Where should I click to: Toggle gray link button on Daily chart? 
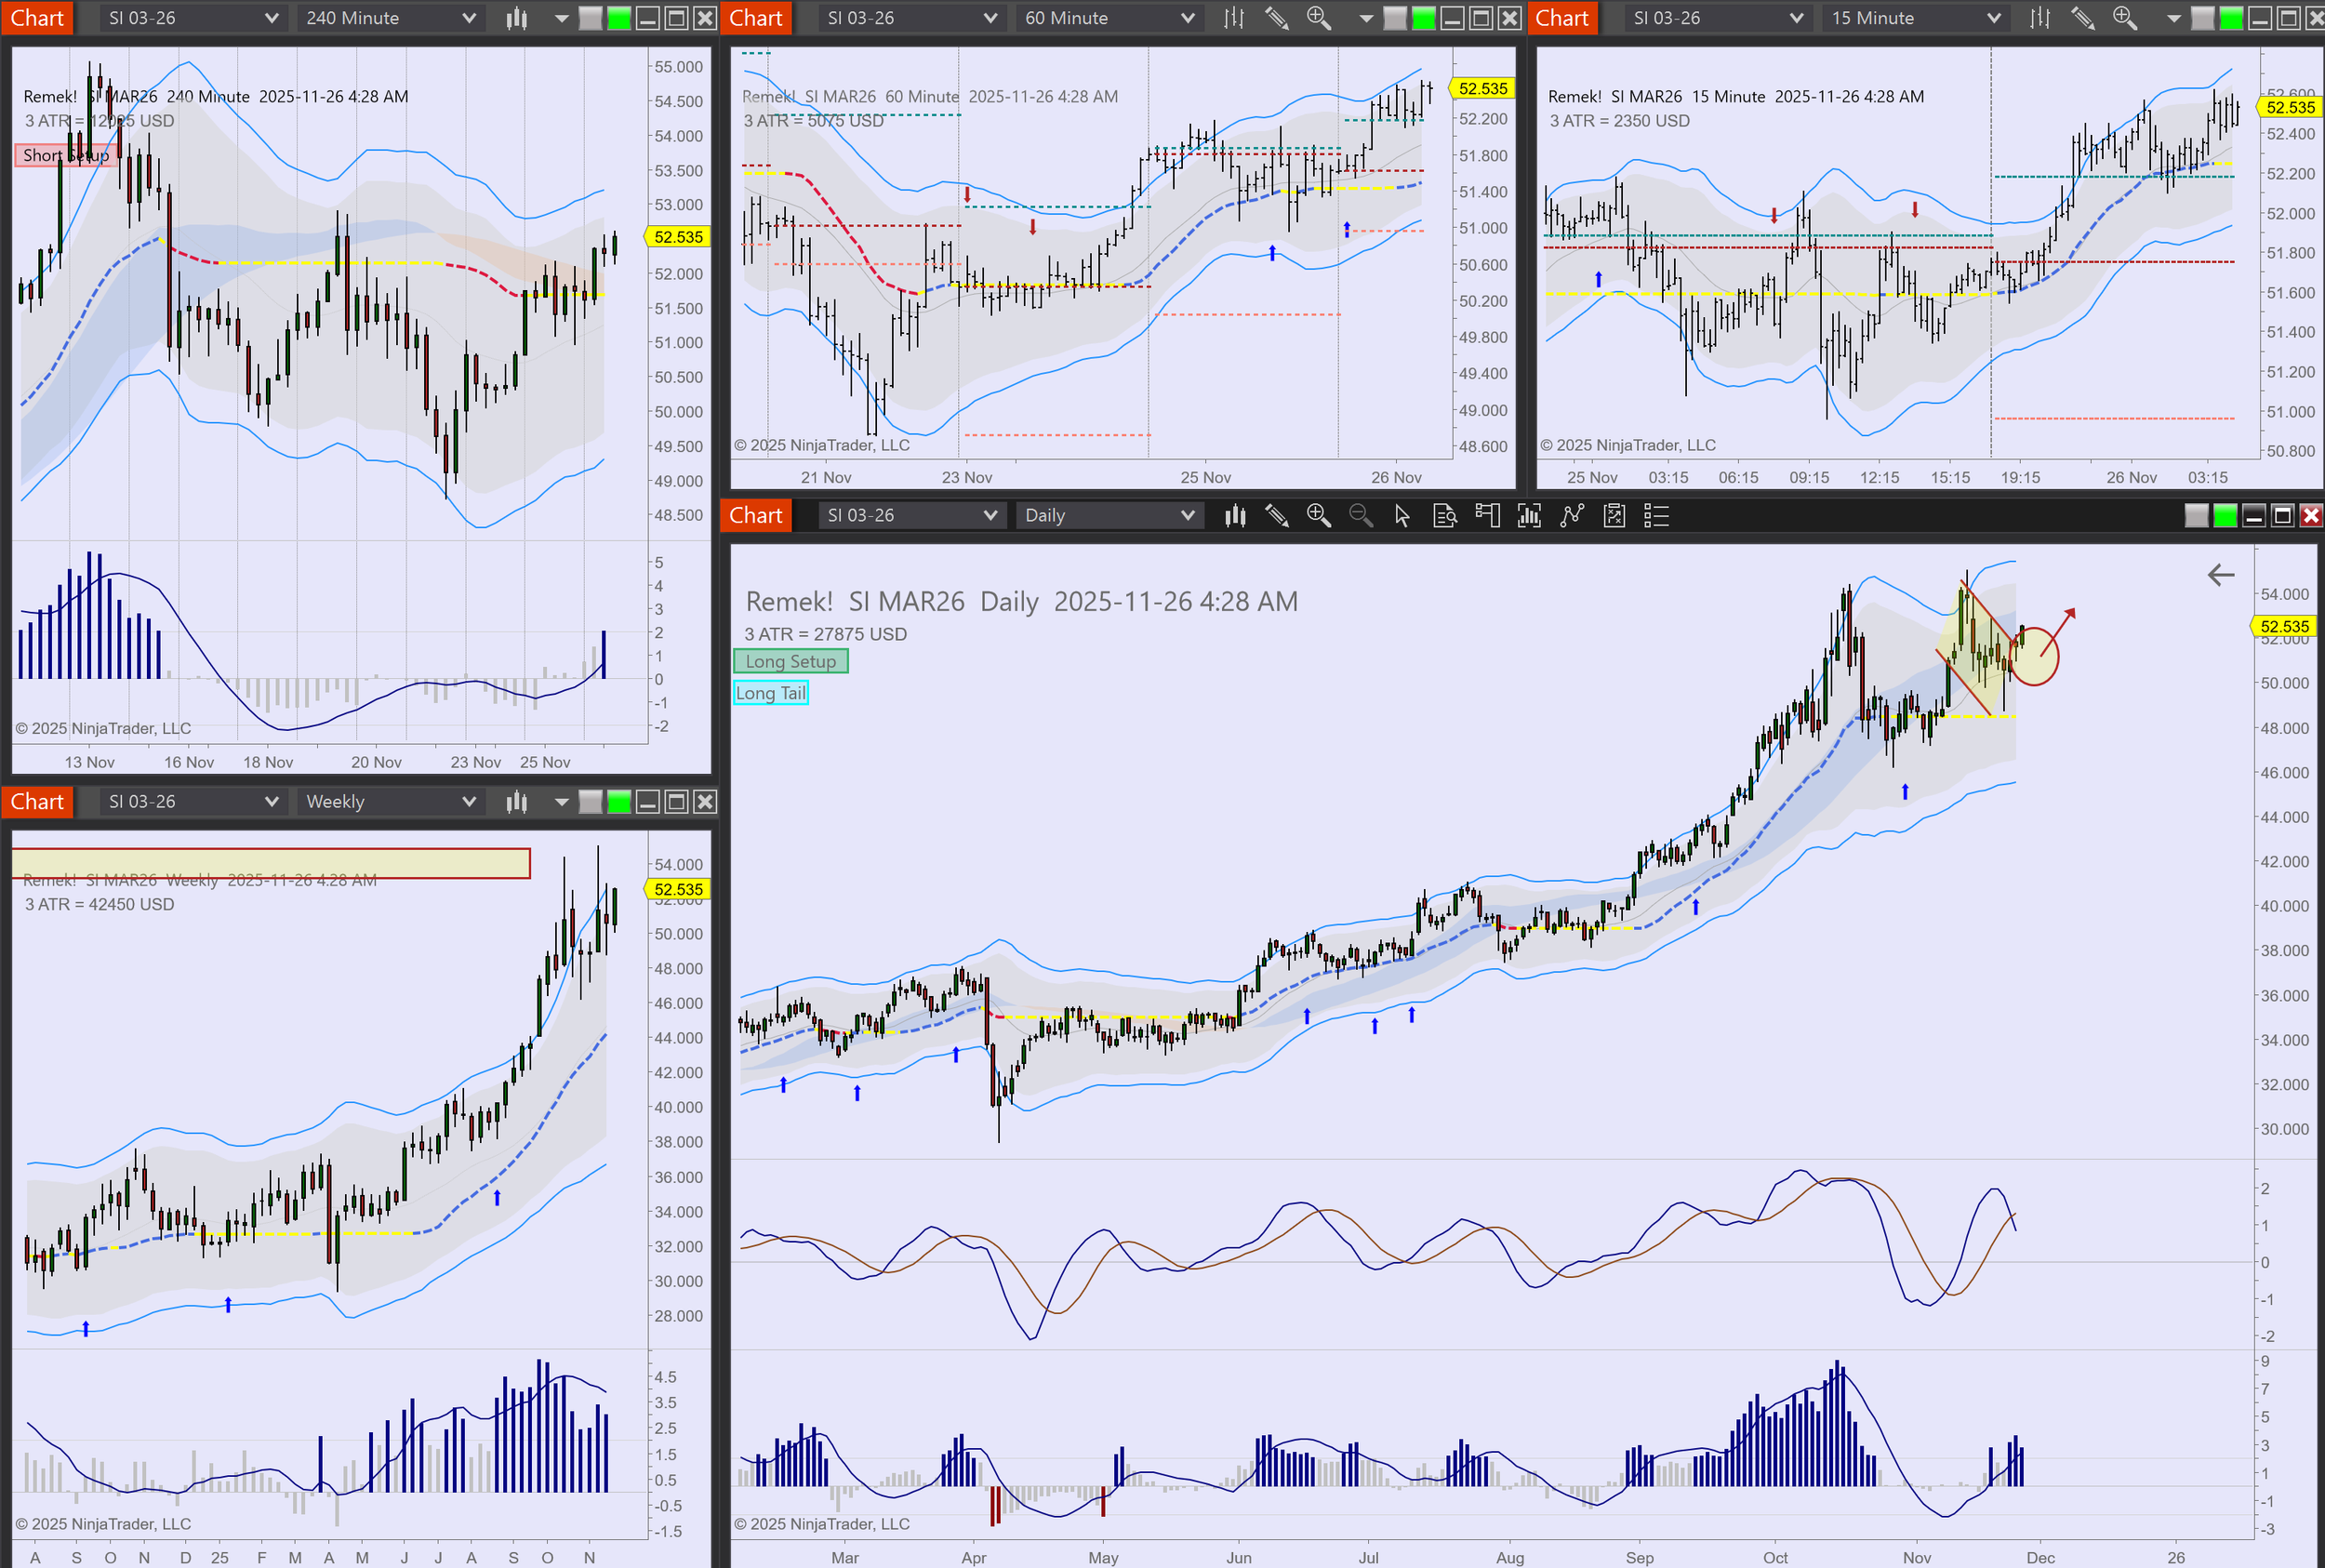(2196, 515)
